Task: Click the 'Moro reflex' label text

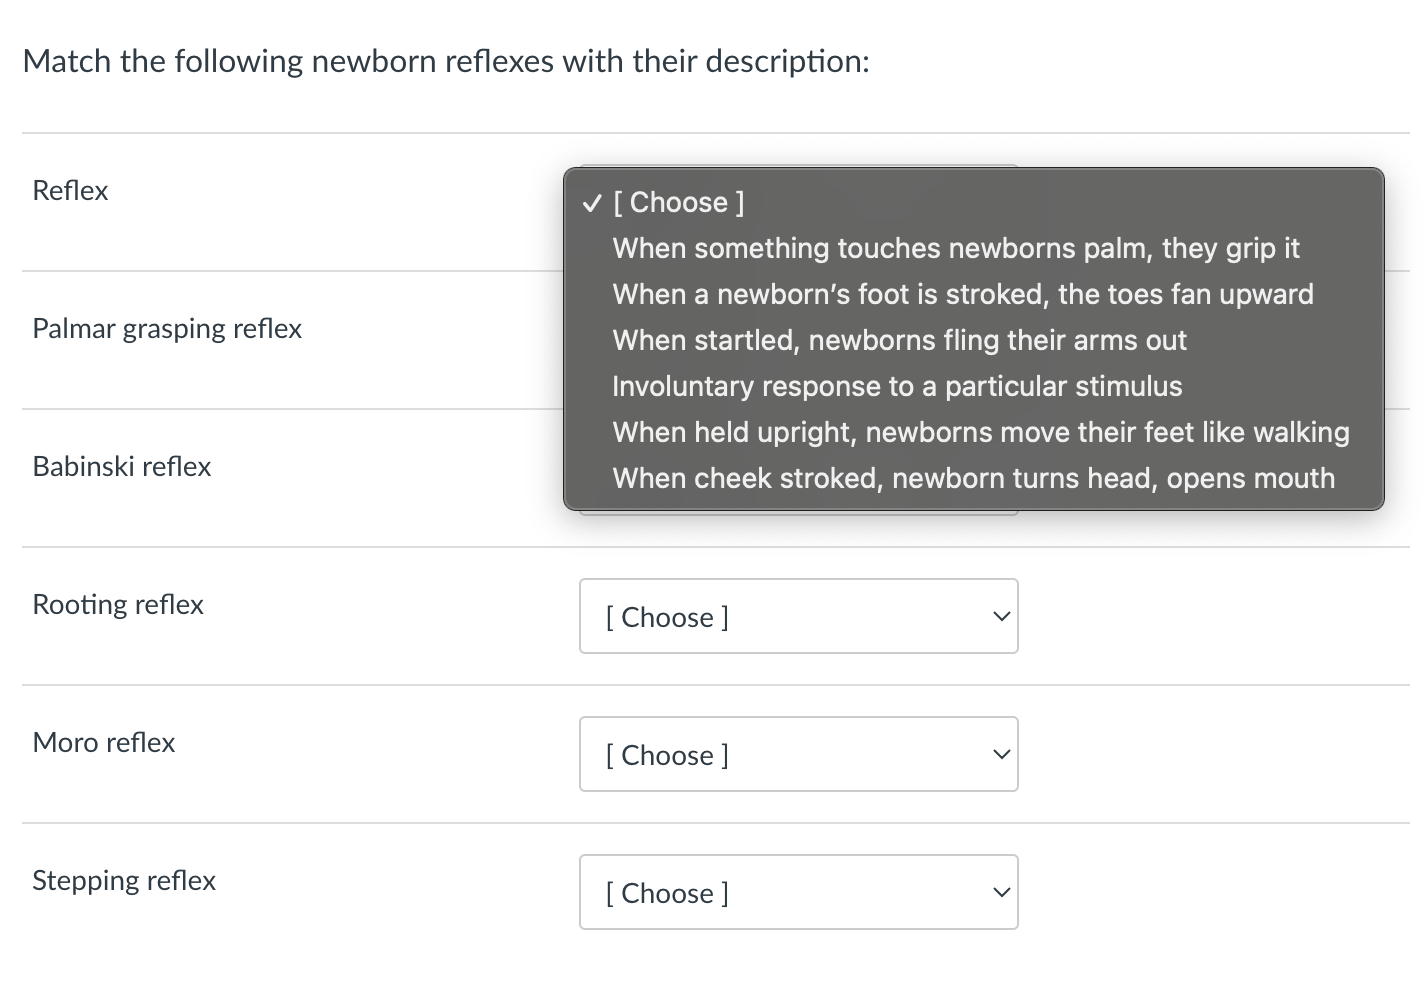Action: click(104, 743)
